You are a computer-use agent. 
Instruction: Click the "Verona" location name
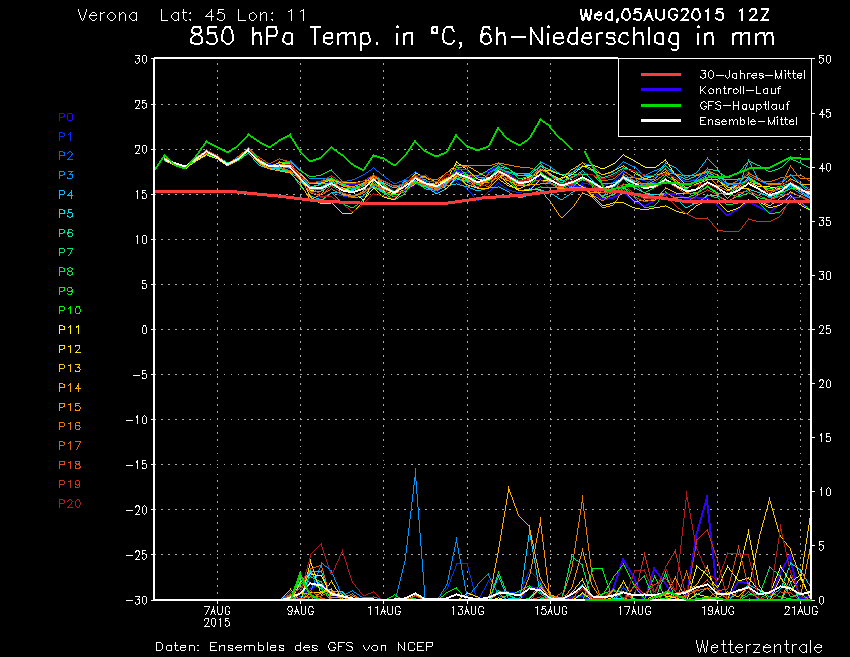point(108,15)
